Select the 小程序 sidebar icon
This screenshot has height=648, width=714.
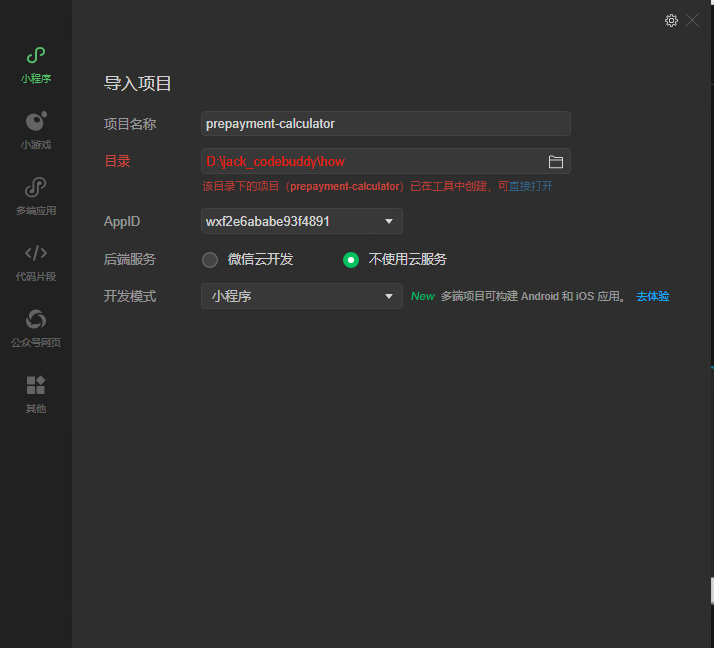coord(36,56)
